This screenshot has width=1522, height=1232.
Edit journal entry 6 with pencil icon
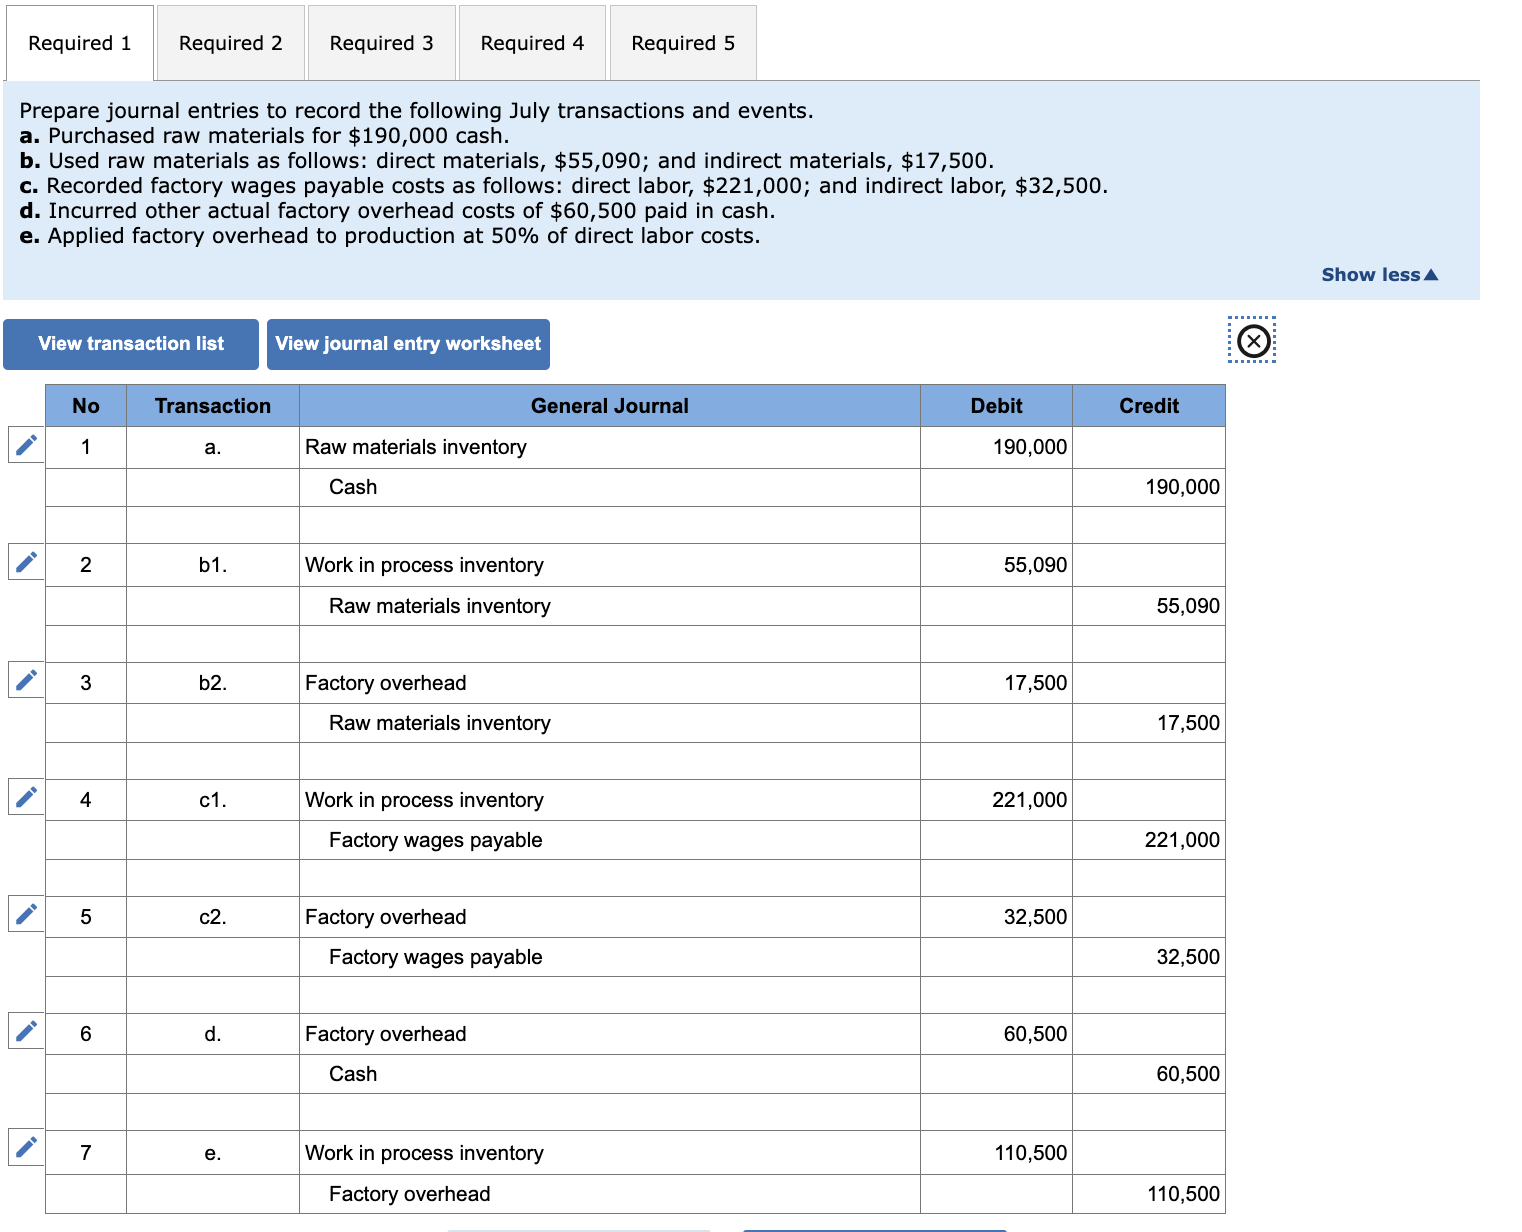[x=26, y=1030]
